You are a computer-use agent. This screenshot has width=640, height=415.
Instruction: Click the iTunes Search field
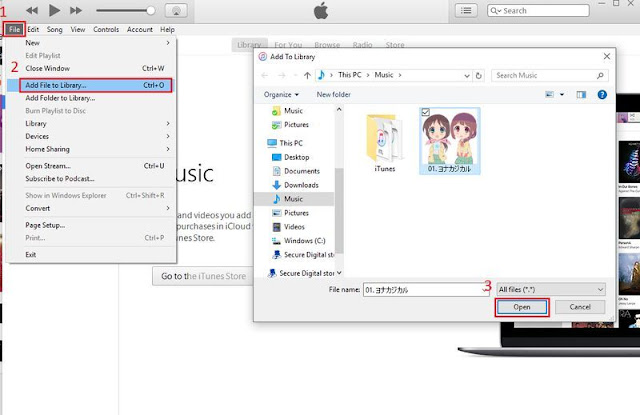538,11
